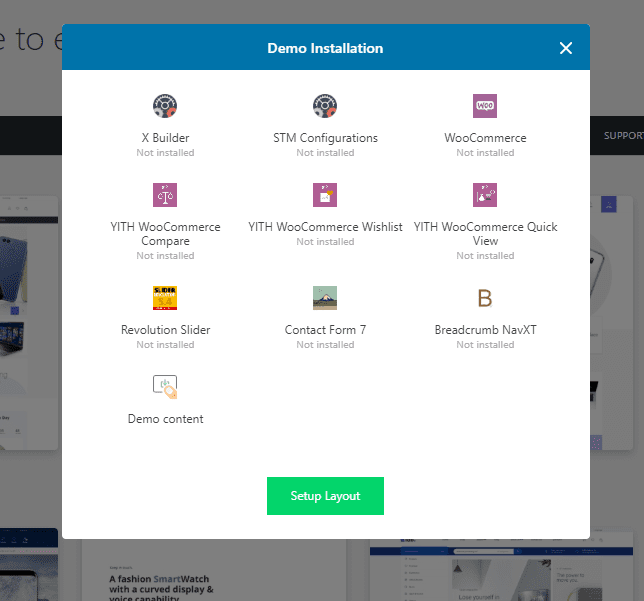644x601 pixels.
Task: Click Not installed under YITH WooCommerce Quick View
Action: click(485, 256)
